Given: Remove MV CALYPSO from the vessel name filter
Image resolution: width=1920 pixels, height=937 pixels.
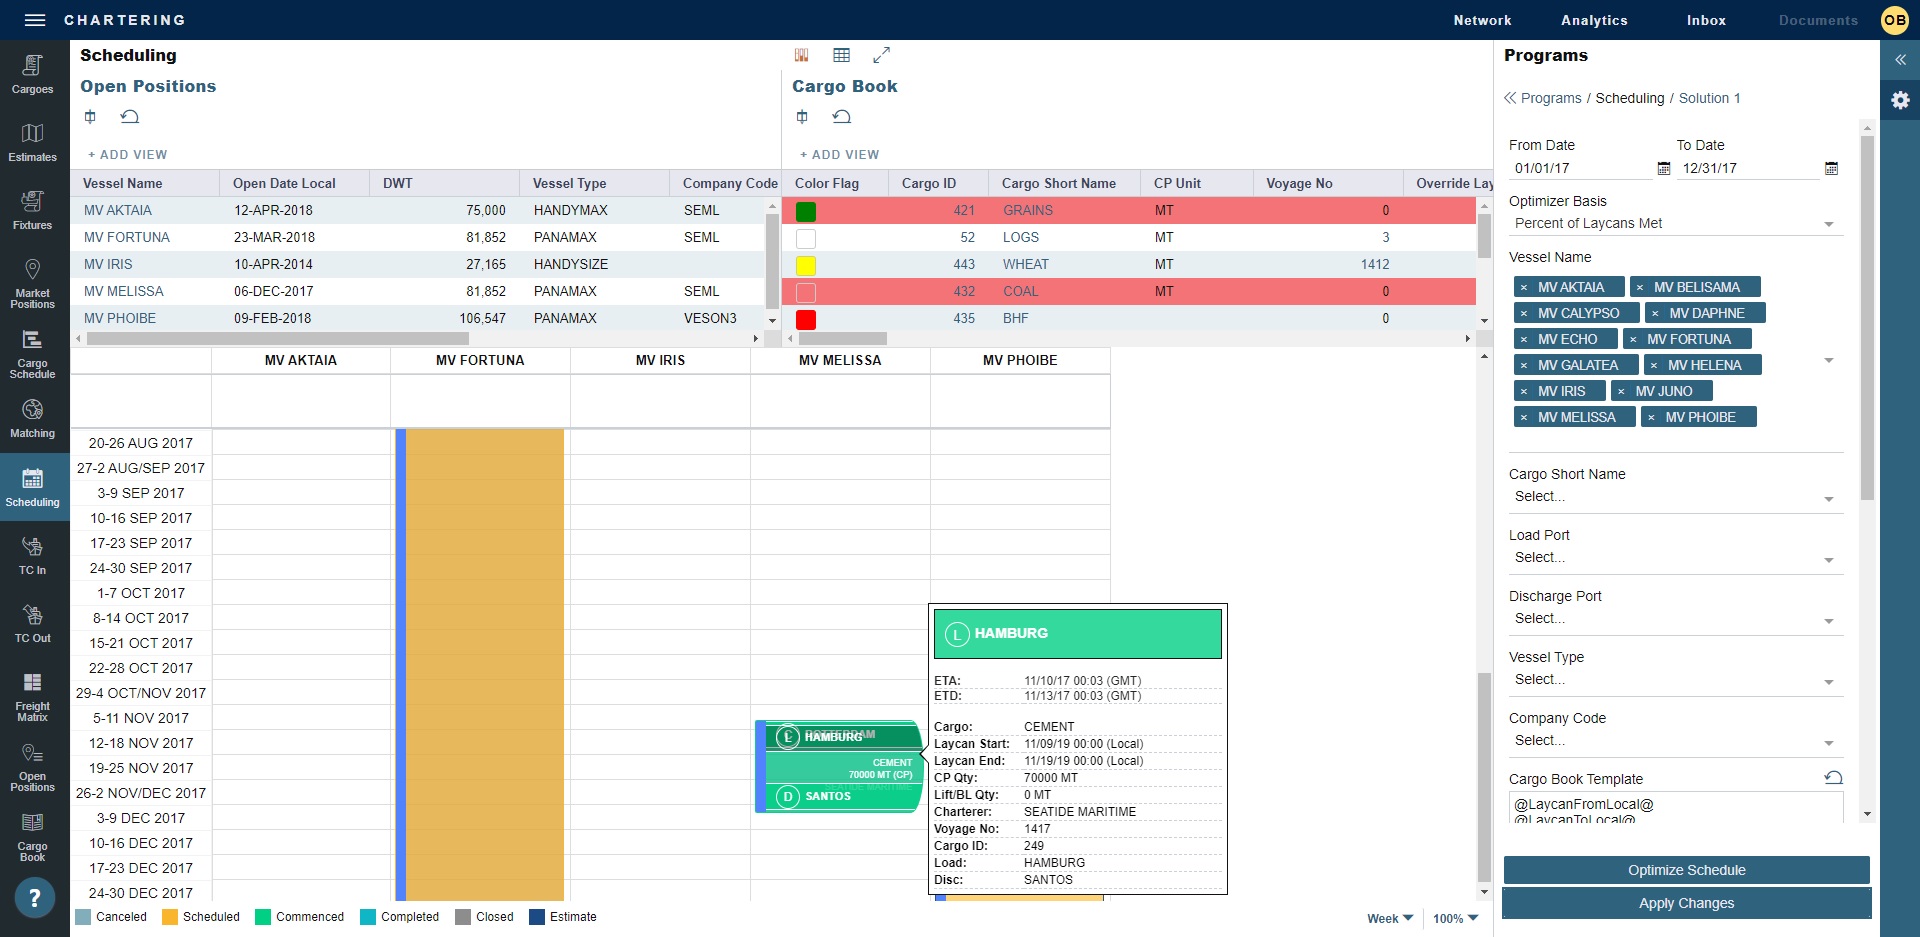Looking at the screenshot, I should [1524, 312].
